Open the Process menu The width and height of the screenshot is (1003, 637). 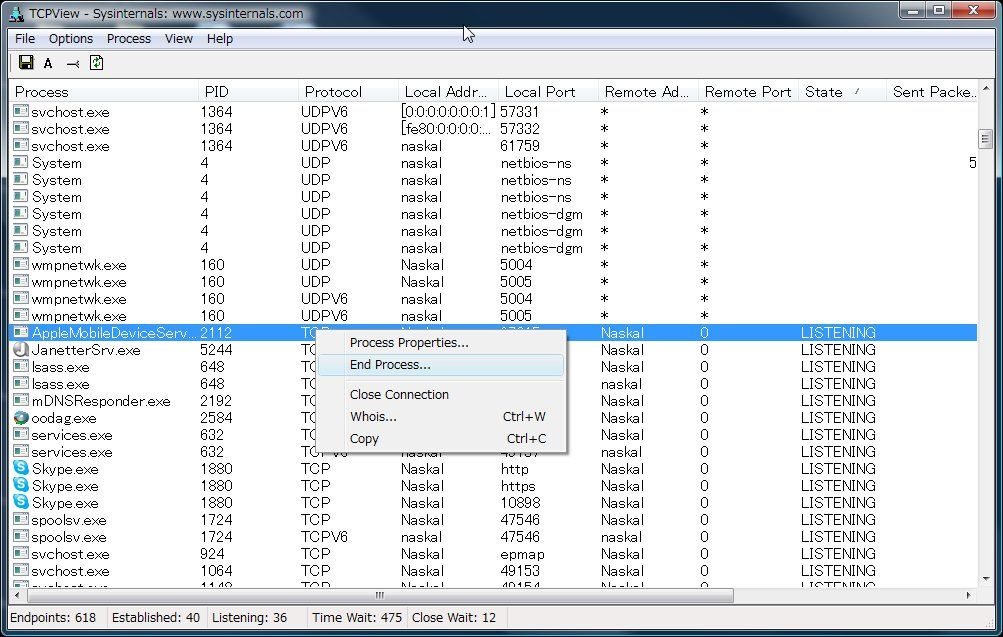pos(129,38)
